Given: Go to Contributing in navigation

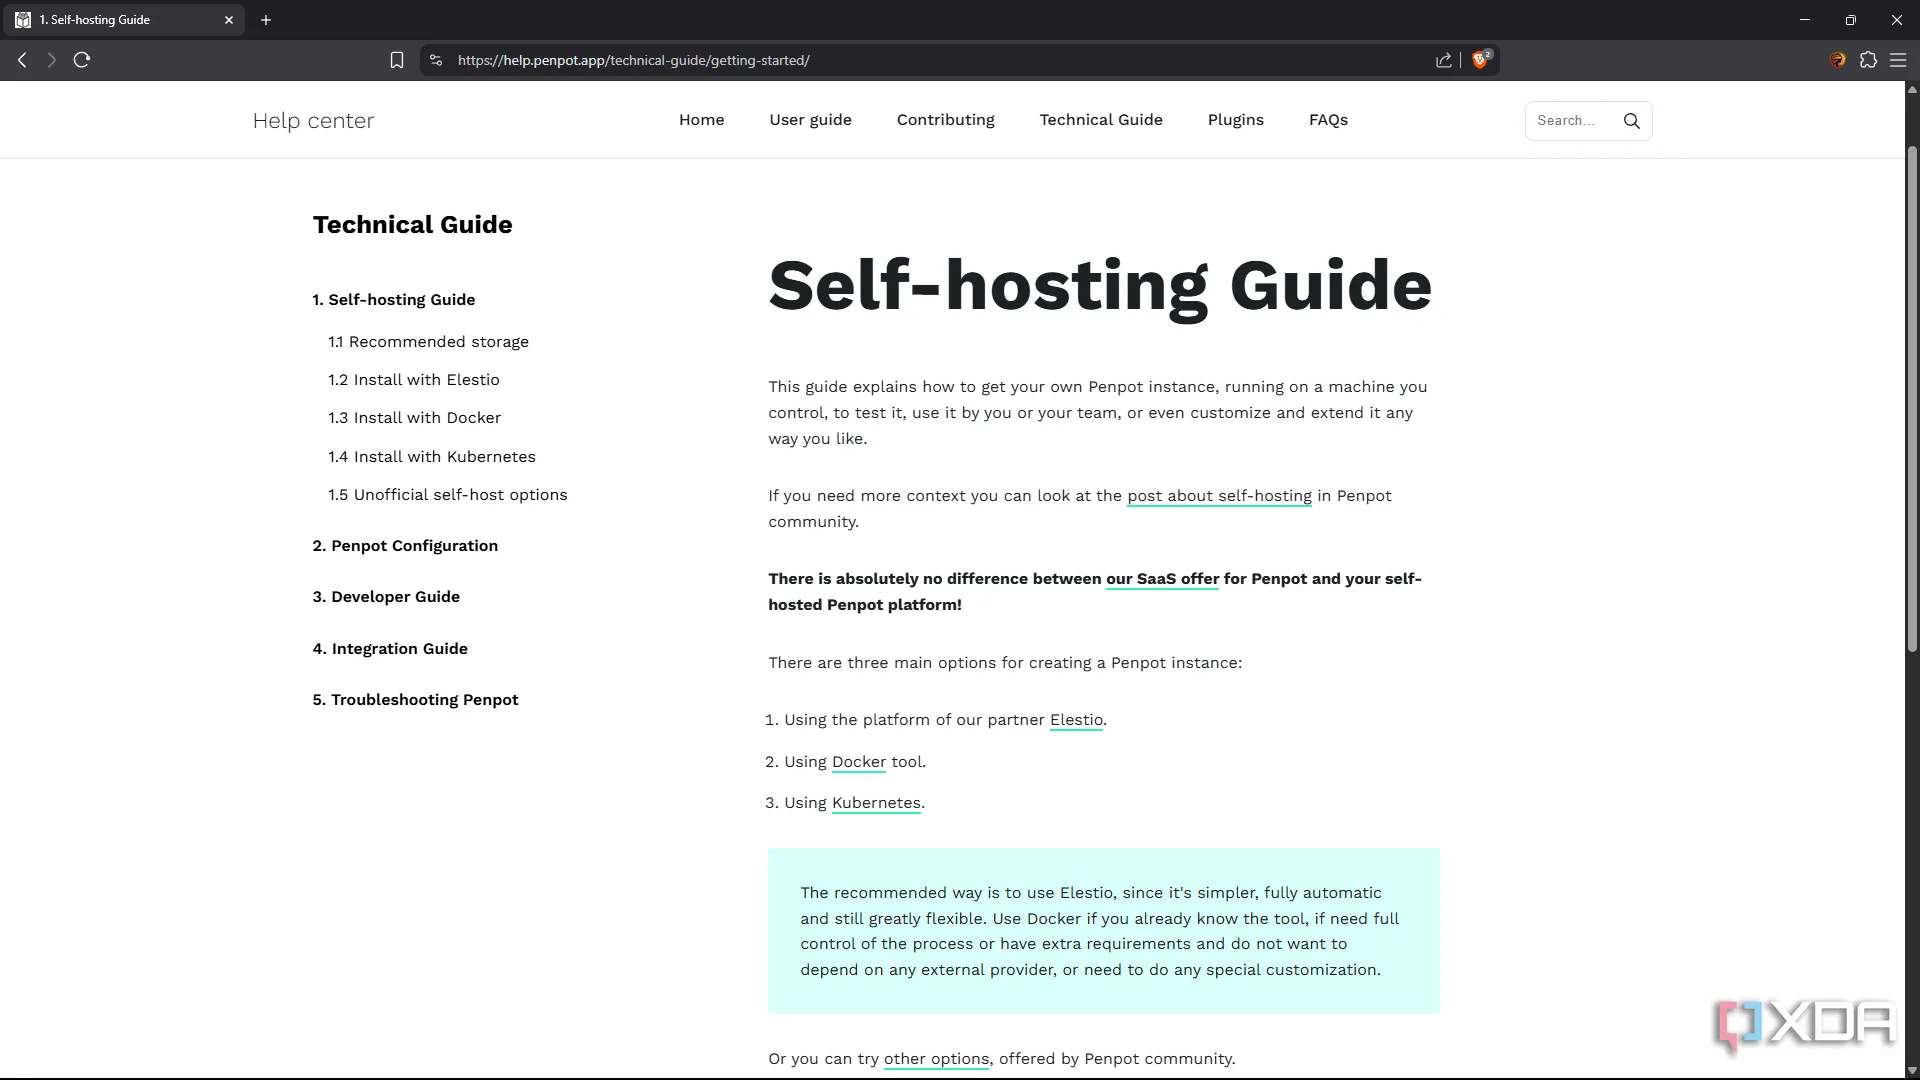Looking at the screenshot, I should click(x=945, y=120).
